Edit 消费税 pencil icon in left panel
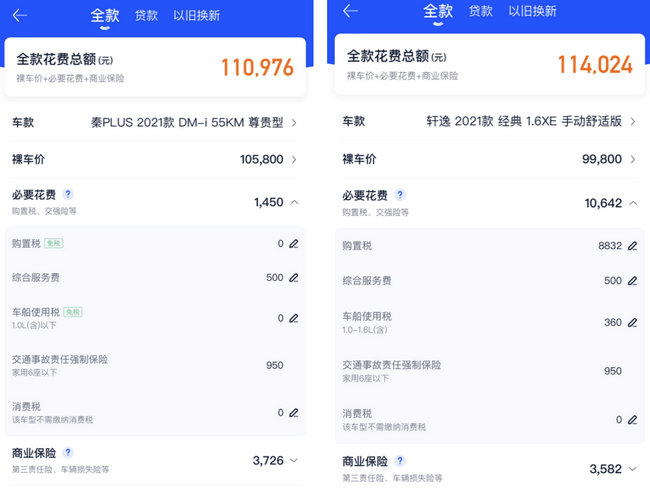This screenshot has width=650, height=491. click(293, 413)
